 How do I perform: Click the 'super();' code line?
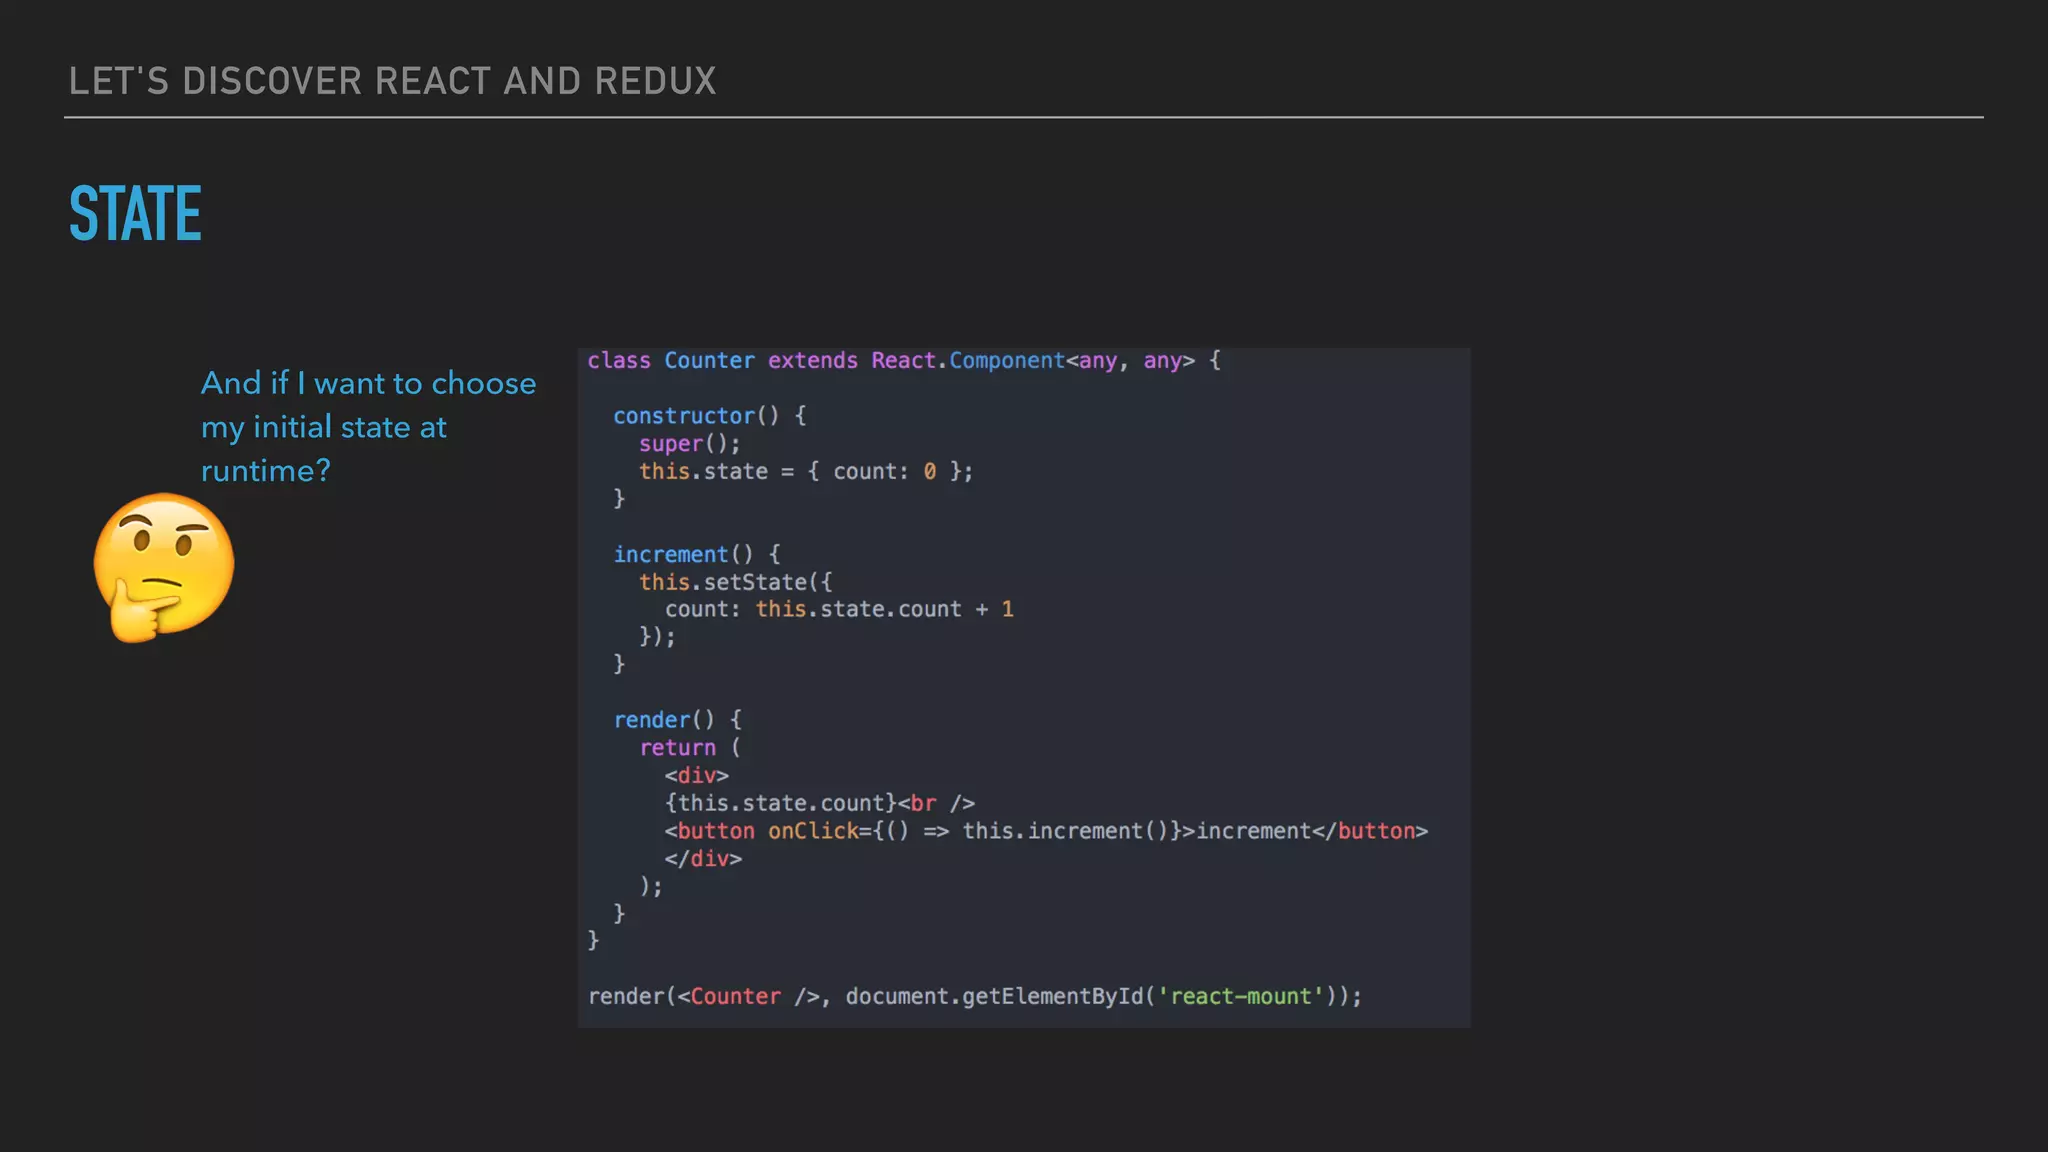(689, 444)
